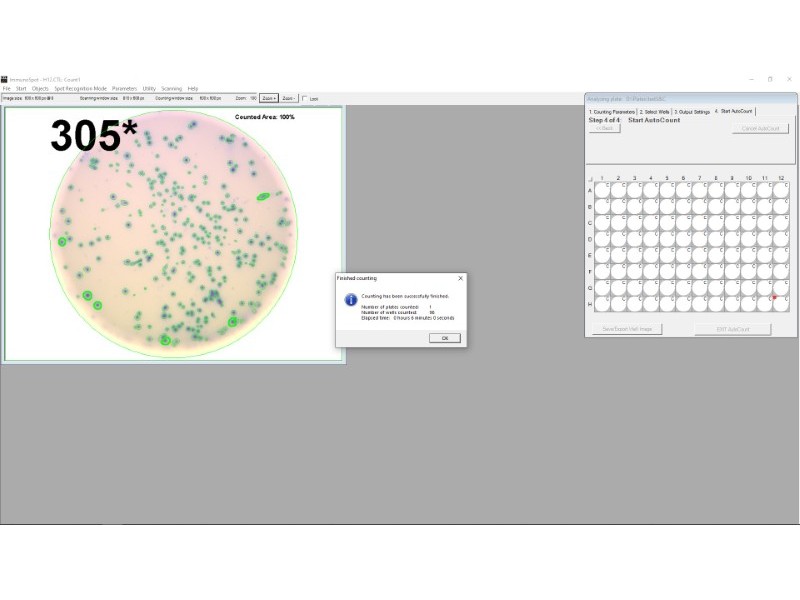Screen dimensions: 800x600
Task: Click the Zoom + toolbar button
Action: point(269,99)
